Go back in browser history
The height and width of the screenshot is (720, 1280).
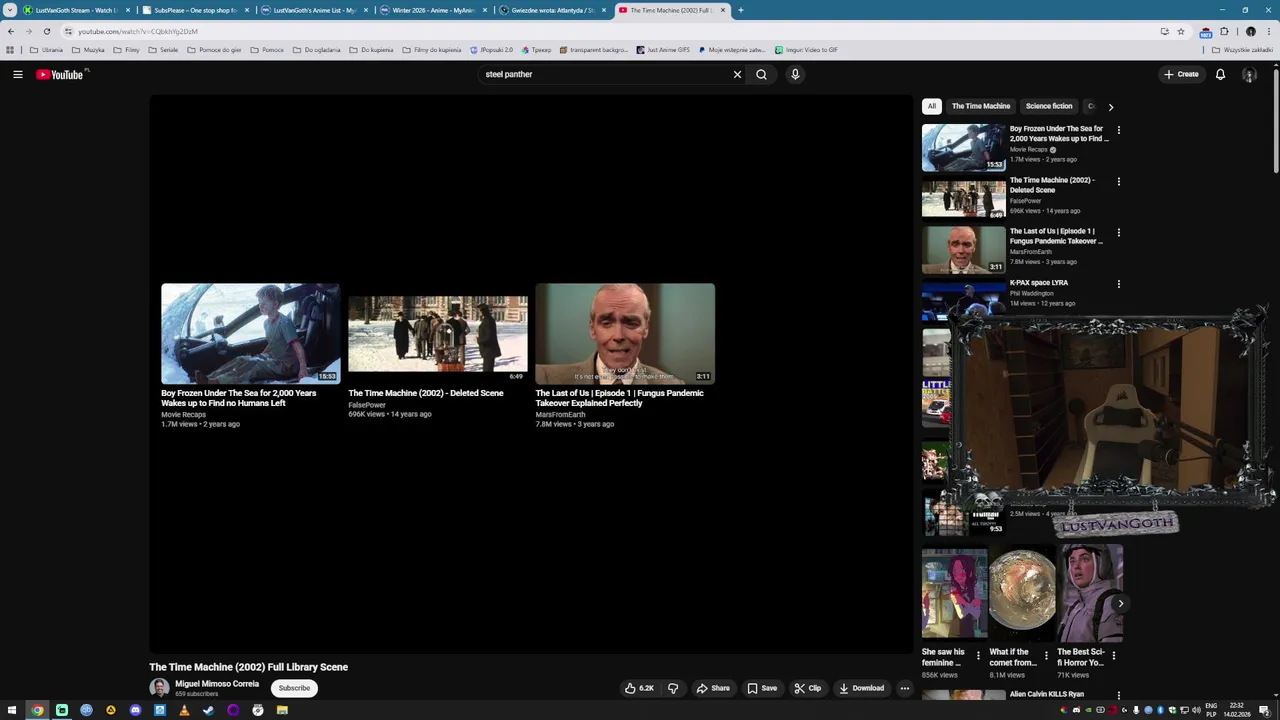(11, 31)
